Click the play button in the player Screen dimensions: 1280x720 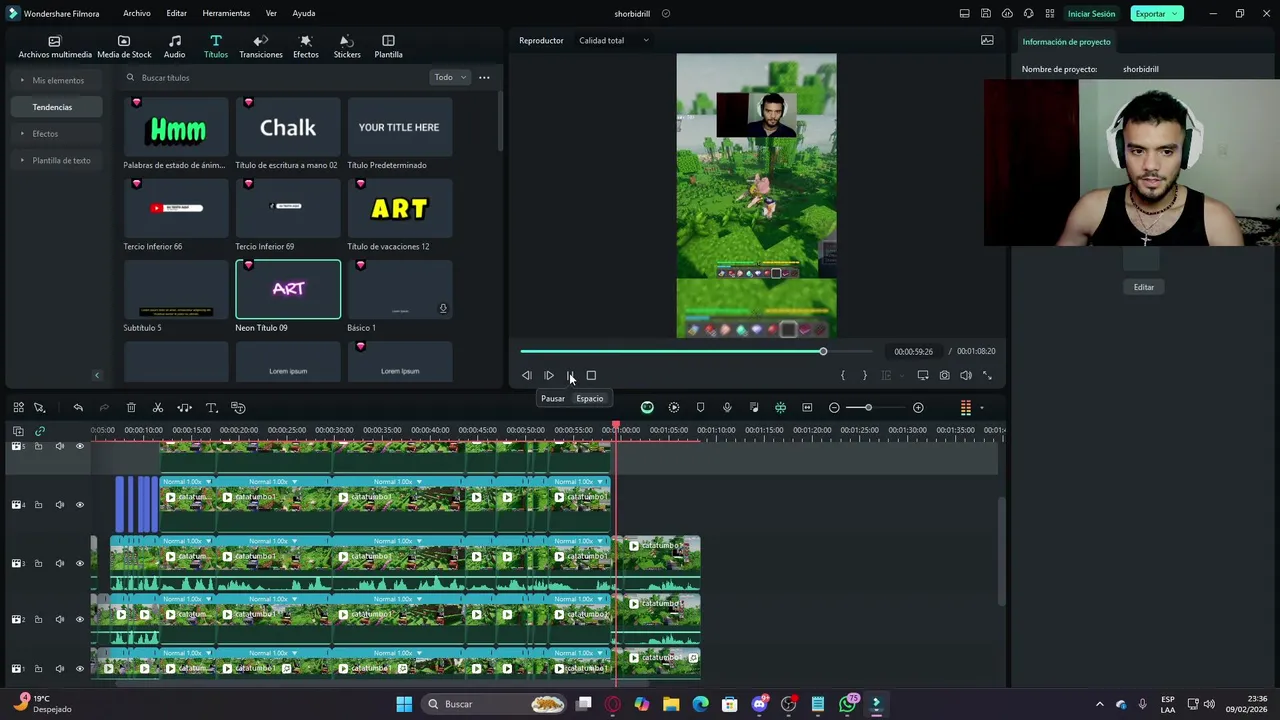pyautogui.click(x=549, y=376)
